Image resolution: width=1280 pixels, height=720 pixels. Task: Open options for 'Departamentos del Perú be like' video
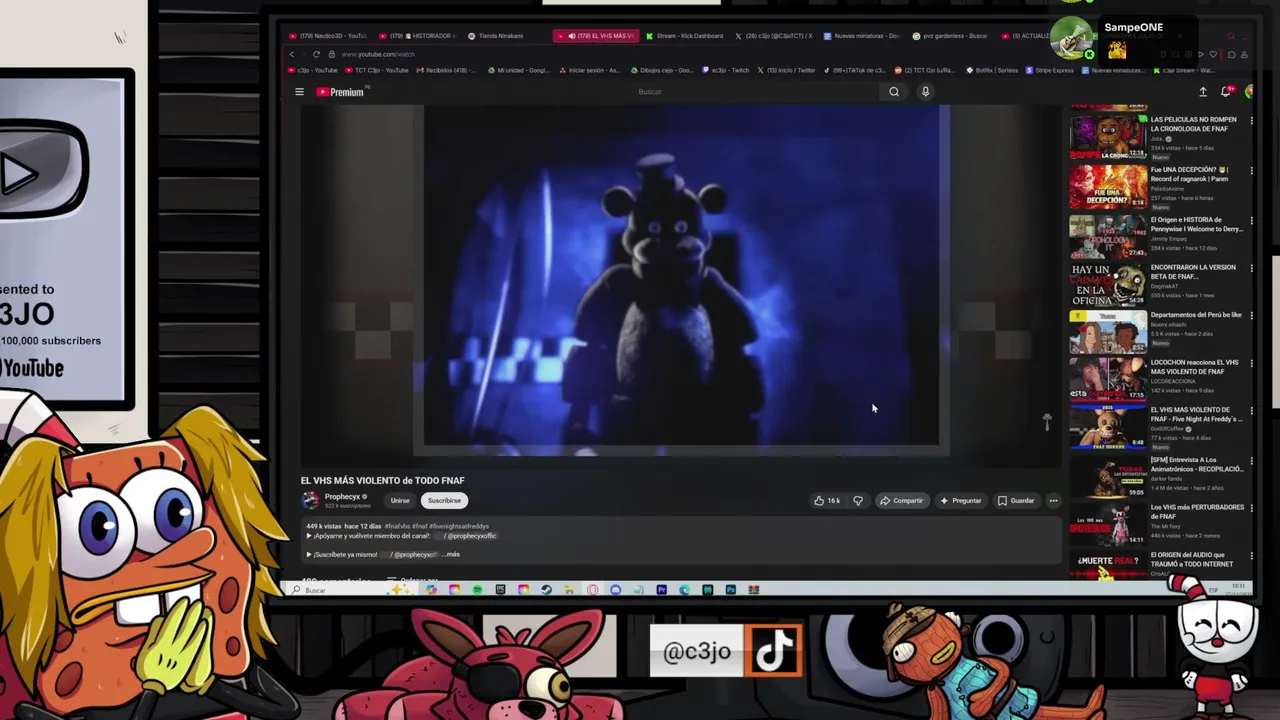click(x=1250, y=316)
